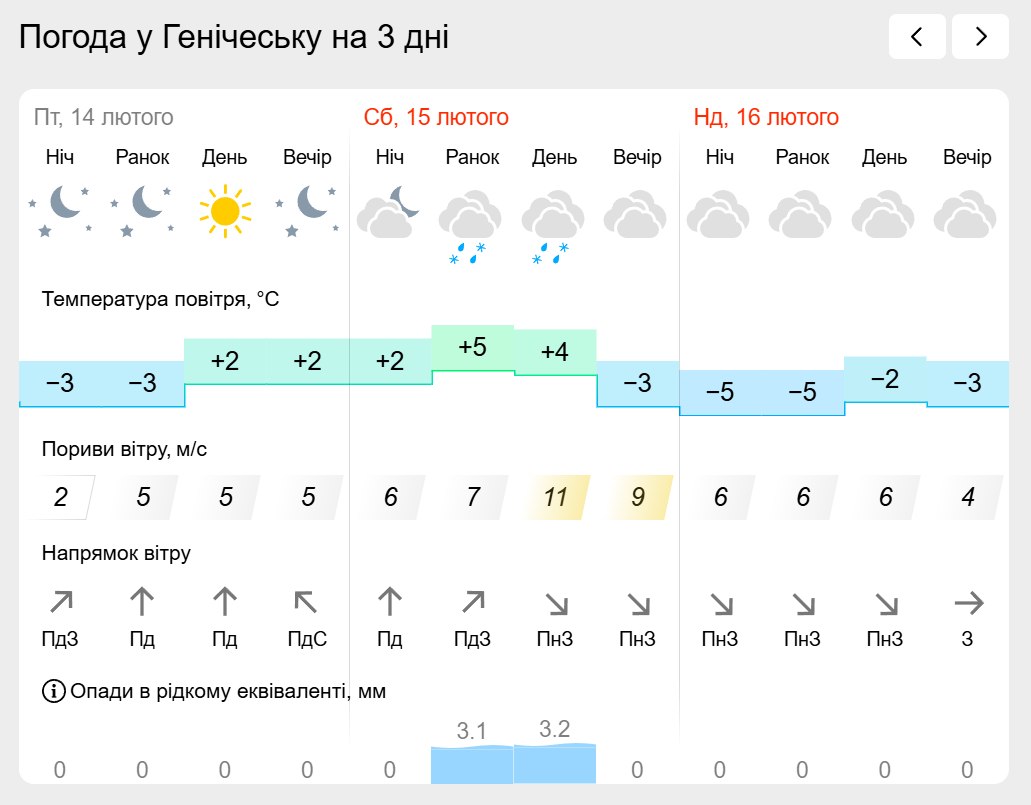Click Friday night moon and stars icon
Image resolution: width=1031 pixels, height=805 pixels.
(60, 211)
